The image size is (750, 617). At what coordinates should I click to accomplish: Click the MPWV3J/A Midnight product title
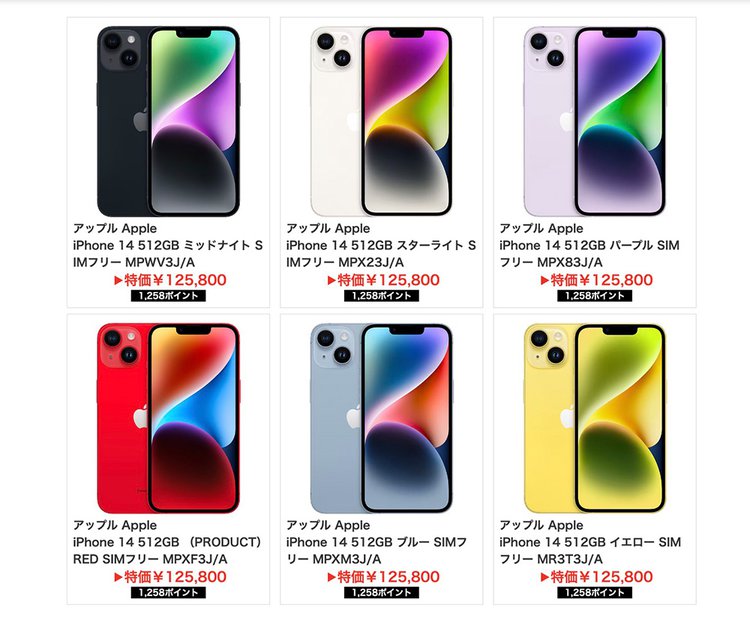tap(168, 253)
